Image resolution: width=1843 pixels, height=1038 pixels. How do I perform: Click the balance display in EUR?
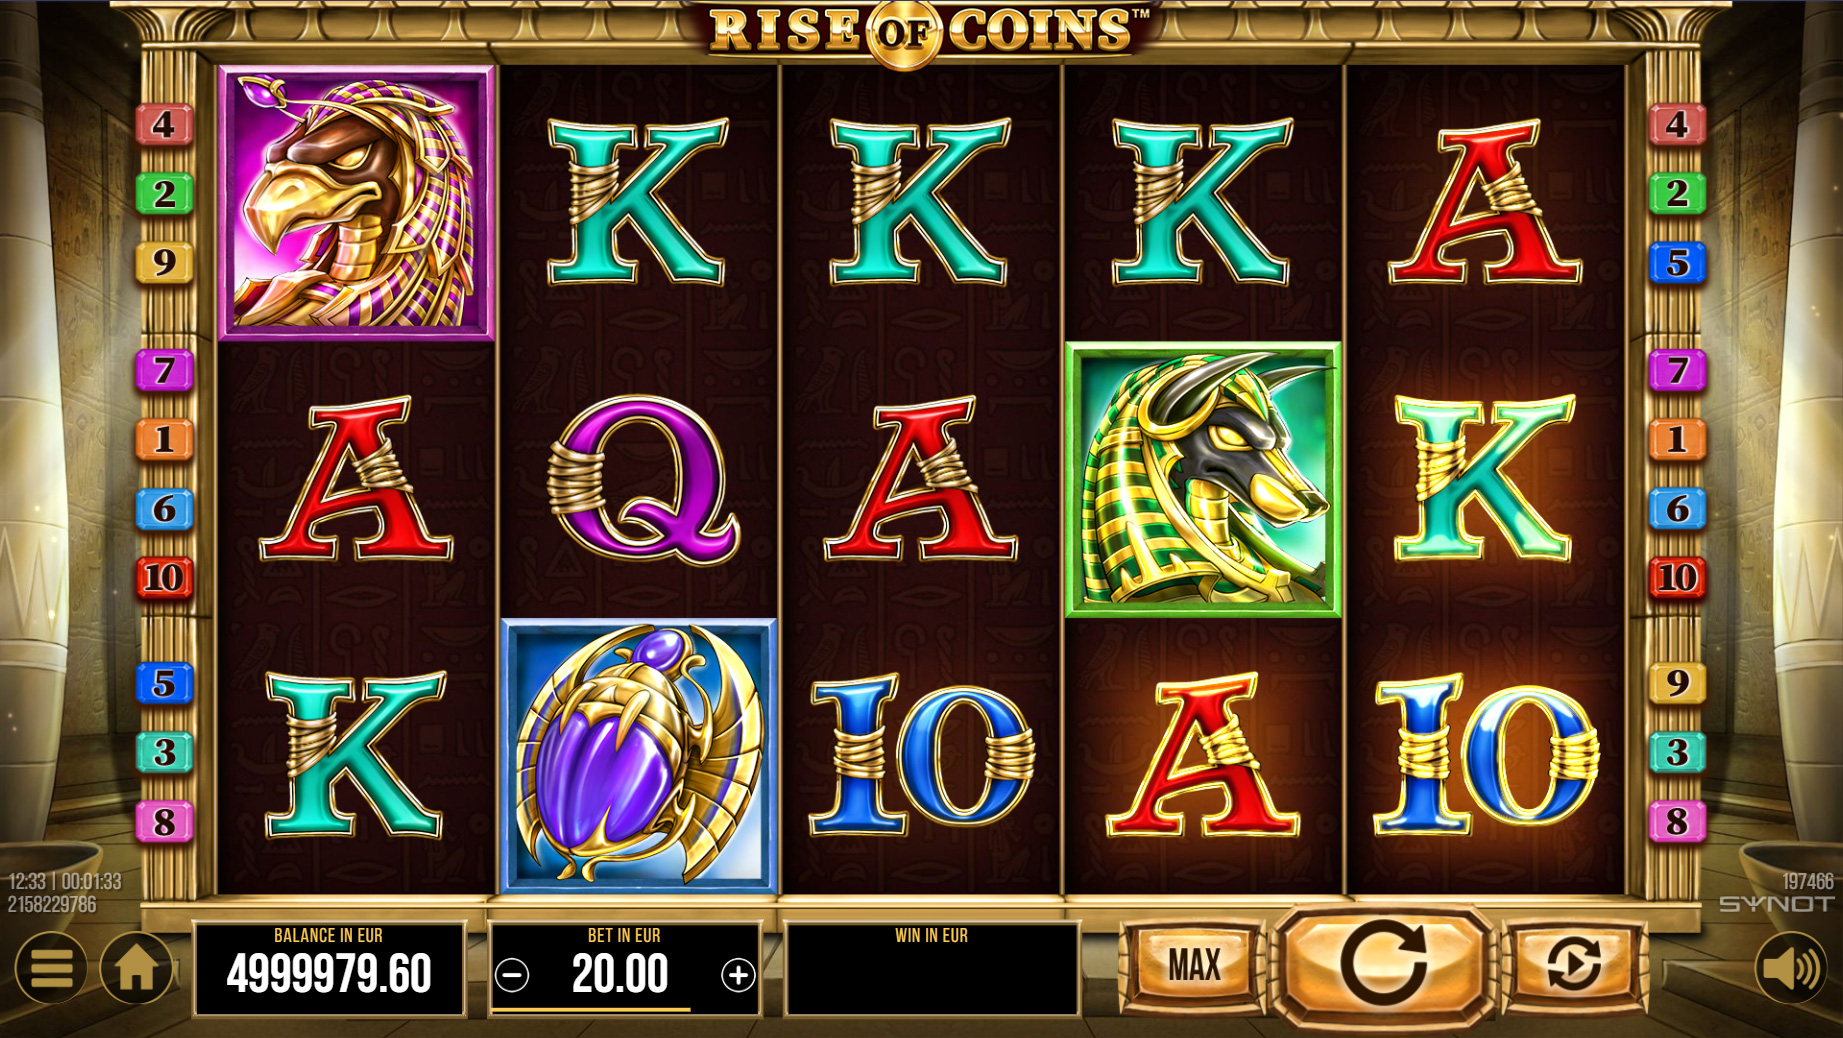(329, 969)
